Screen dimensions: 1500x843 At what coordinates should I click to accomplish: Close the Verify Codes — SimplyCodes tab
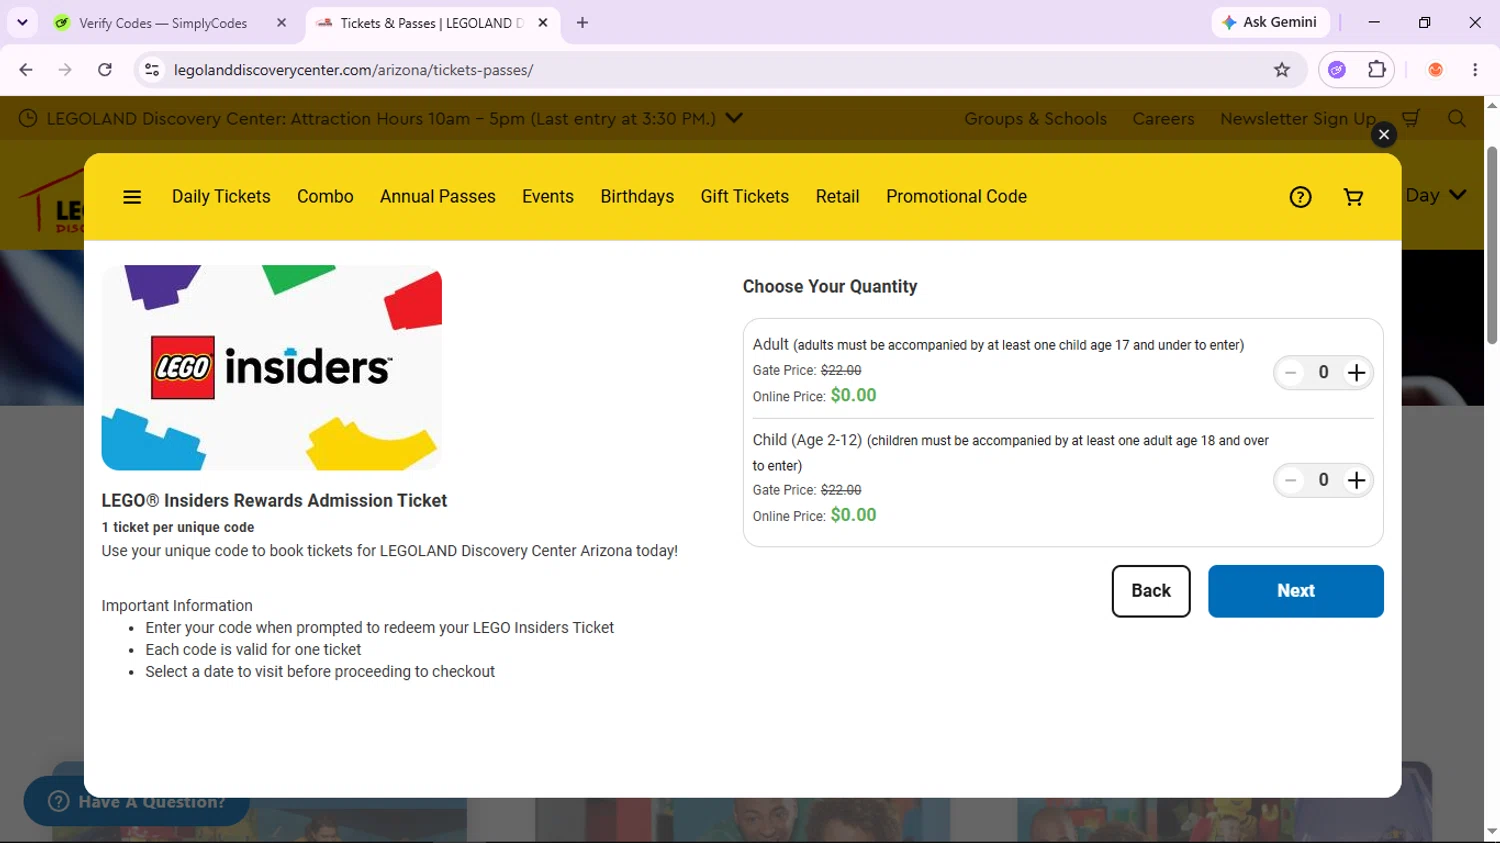tap(282, 23)
